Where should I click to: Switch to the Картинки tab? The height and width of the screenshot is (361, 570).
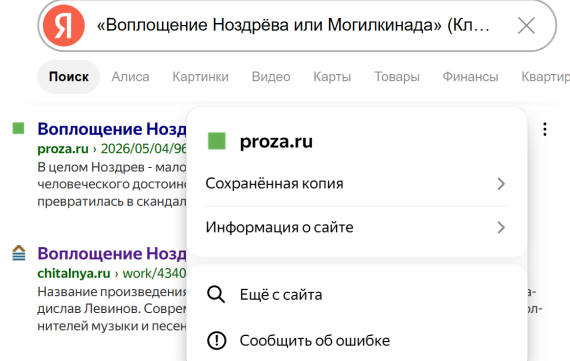[x=200, y=77]
